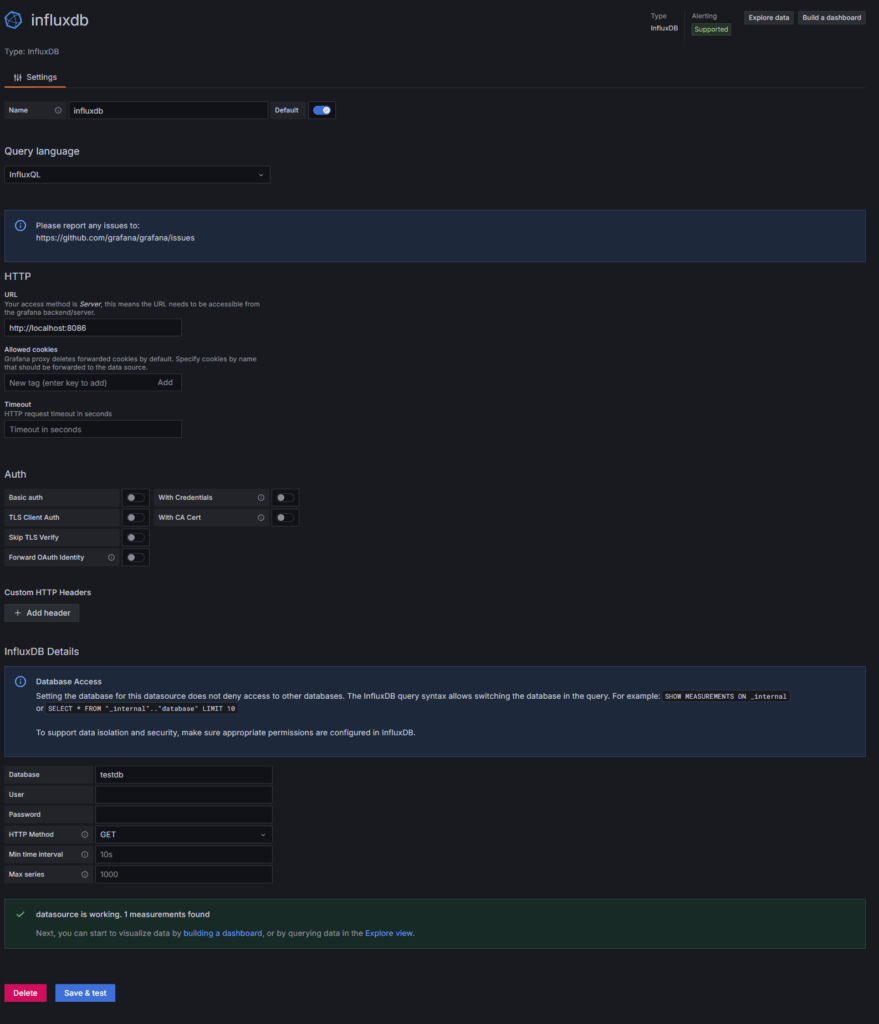Toggle TLS Client Auth on
Image resolution: width=879 pixels, height=1024 pixels.
pos(135,518)
